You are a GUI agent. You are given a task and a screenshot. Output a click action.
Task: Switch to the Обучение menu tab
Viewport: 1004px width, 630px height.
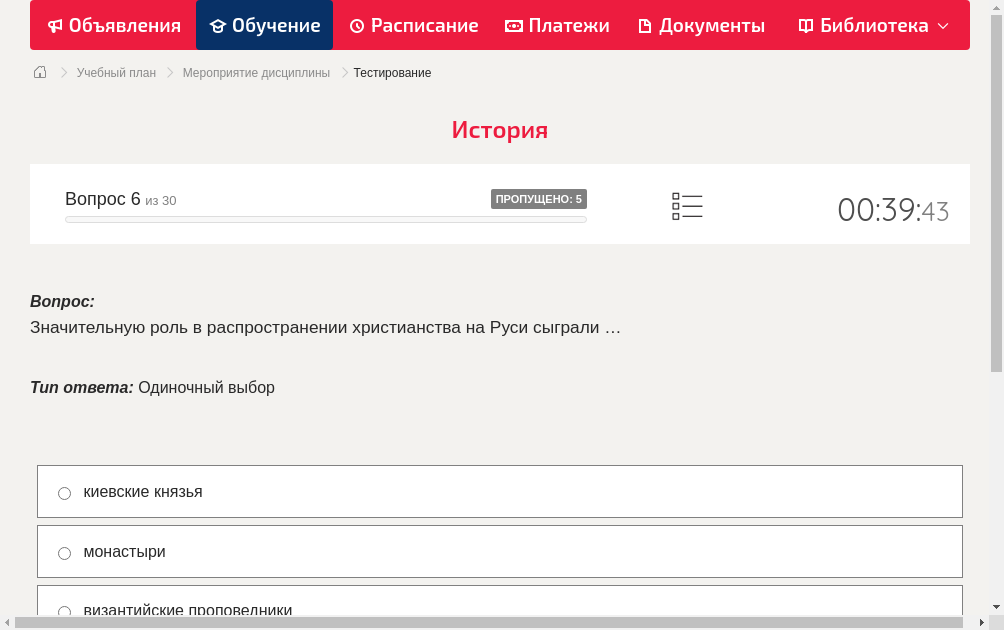pos(264,25)
